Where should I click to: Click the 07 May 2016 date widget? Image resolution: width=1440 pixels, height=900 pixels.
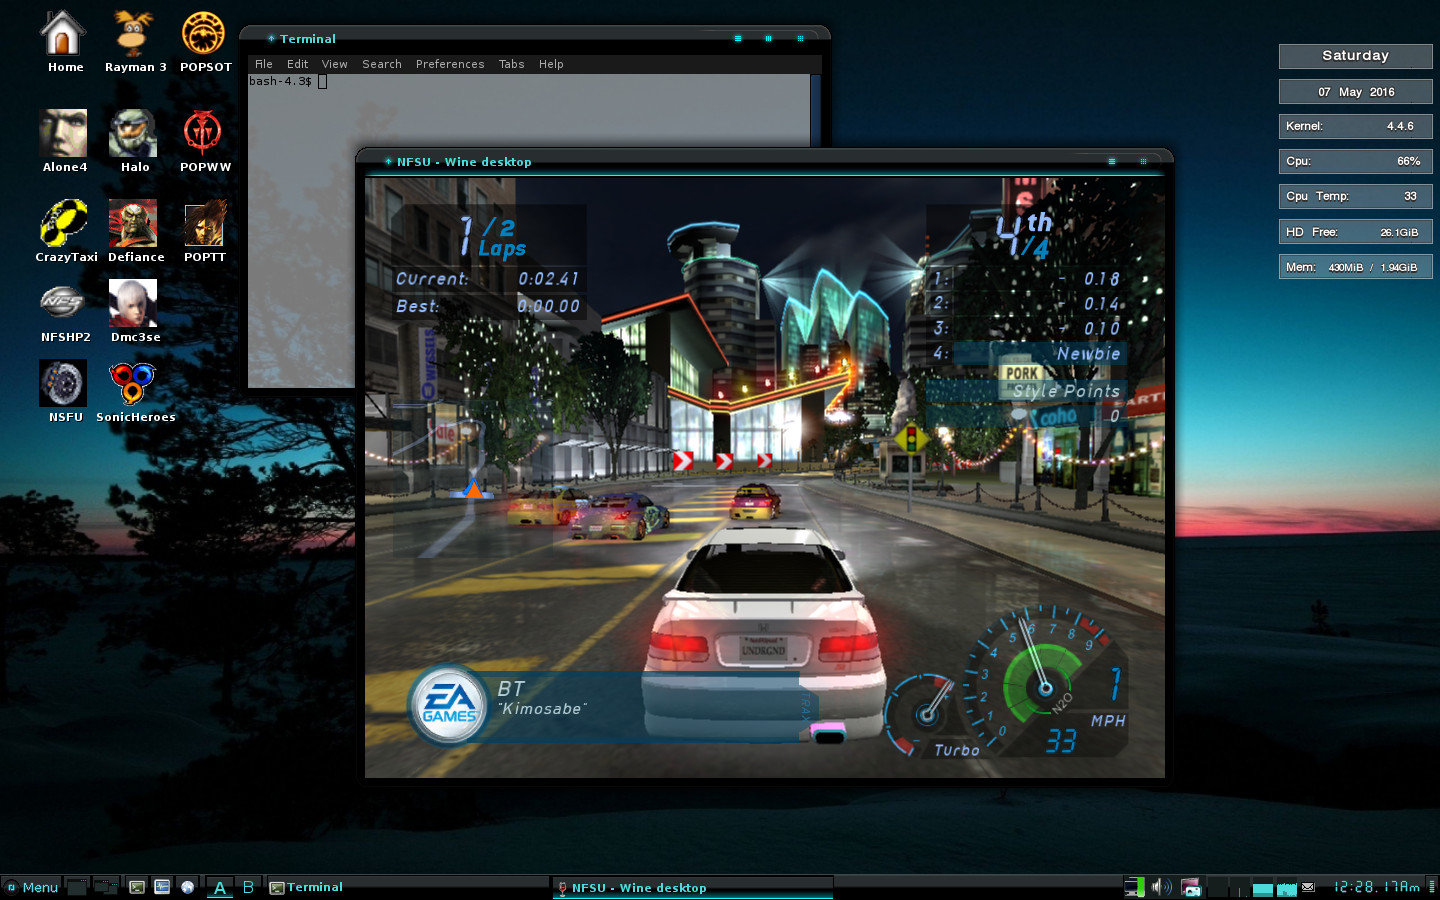pos(1355,92)
